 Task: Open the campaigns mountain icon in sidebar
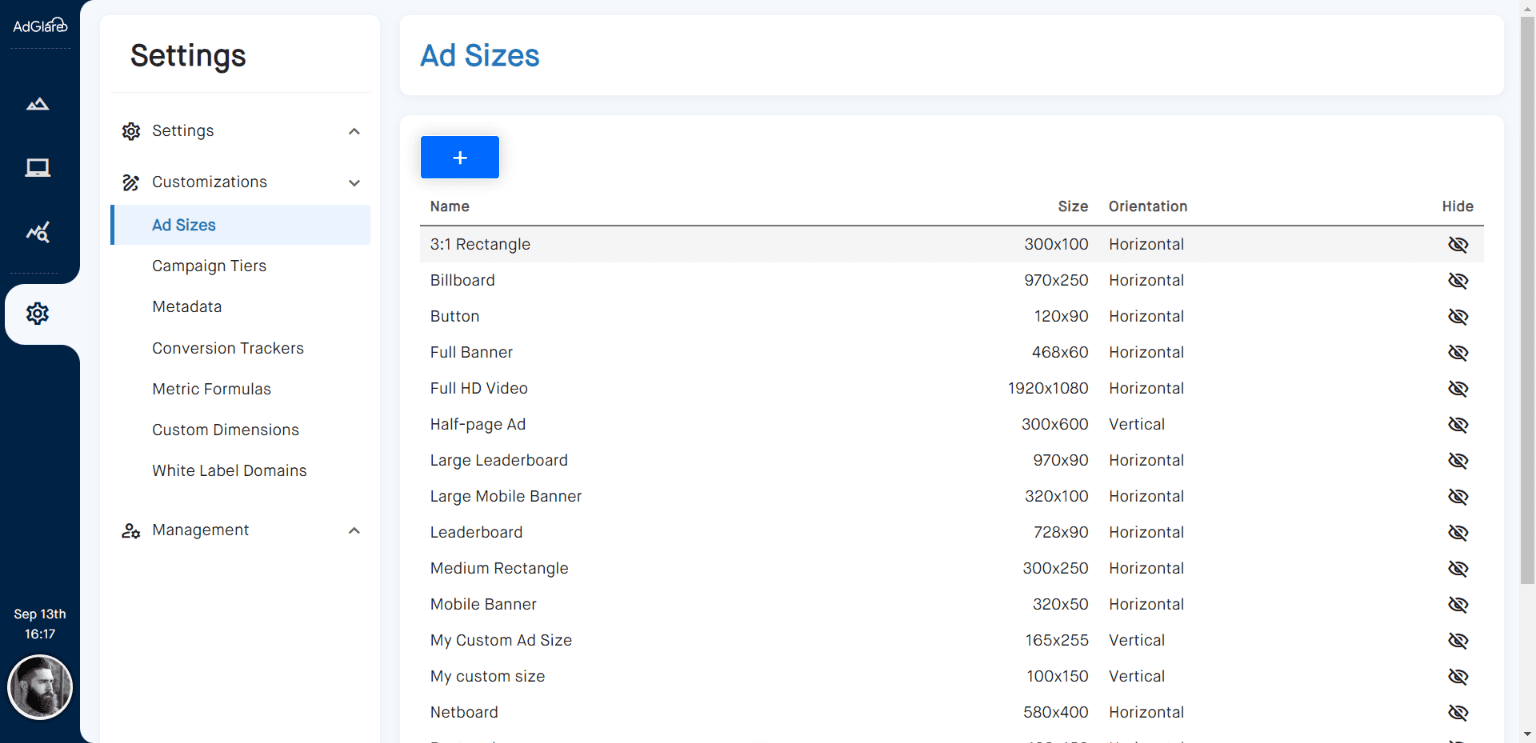click(38, 103)
